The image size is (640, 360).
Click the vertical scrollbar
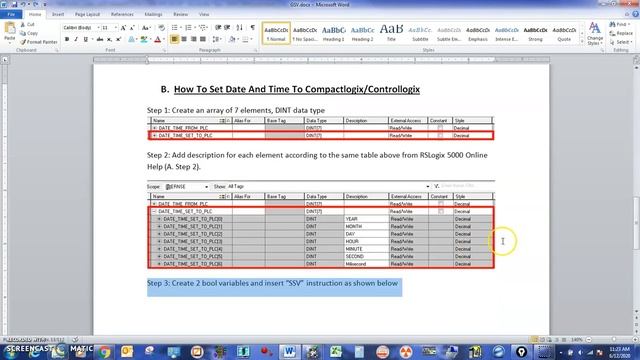[x=636, y=222]
